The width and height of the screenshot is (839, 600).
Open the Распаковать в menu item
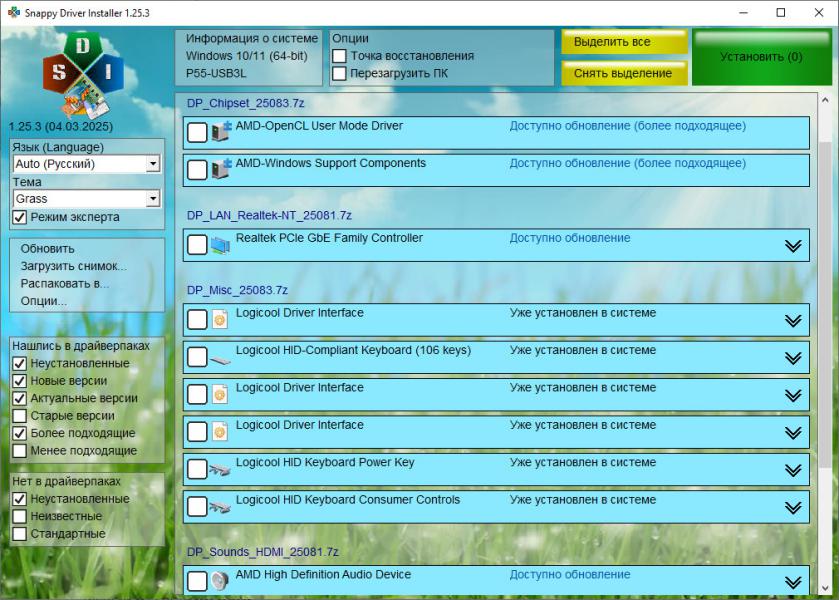tap(64, 283)
